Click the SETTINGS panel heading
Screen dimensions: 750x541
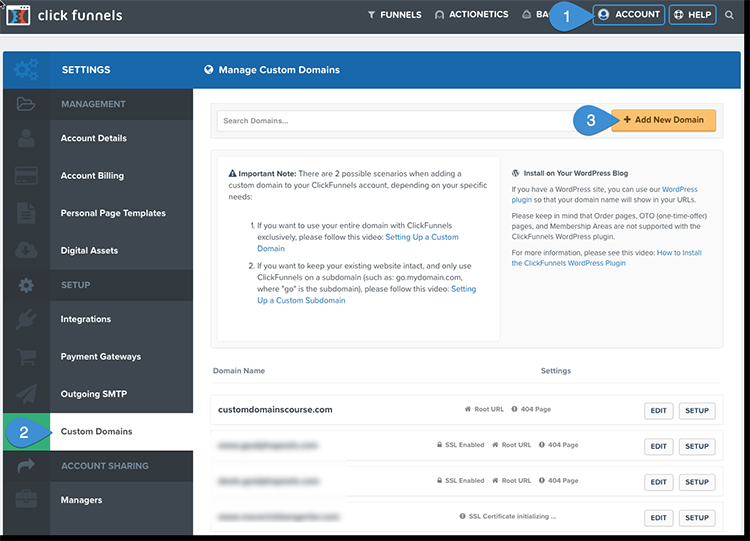pos(86,70)
